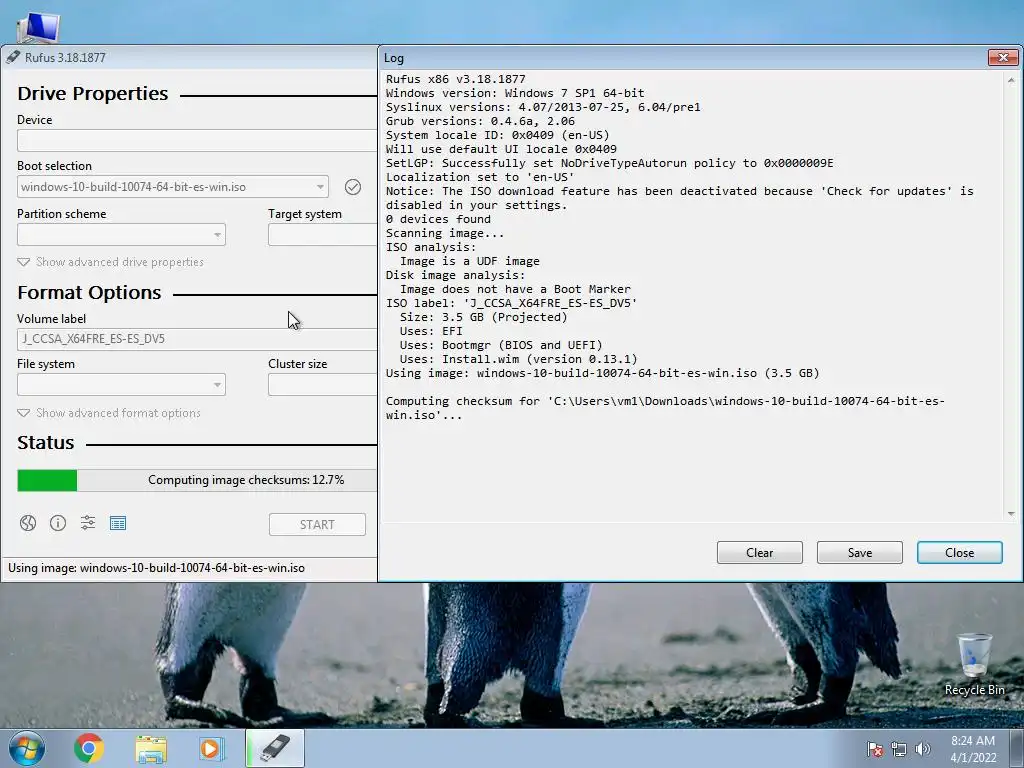Open the Target system dropdown
Screen dimensions: 1024x768
point(323,234)
